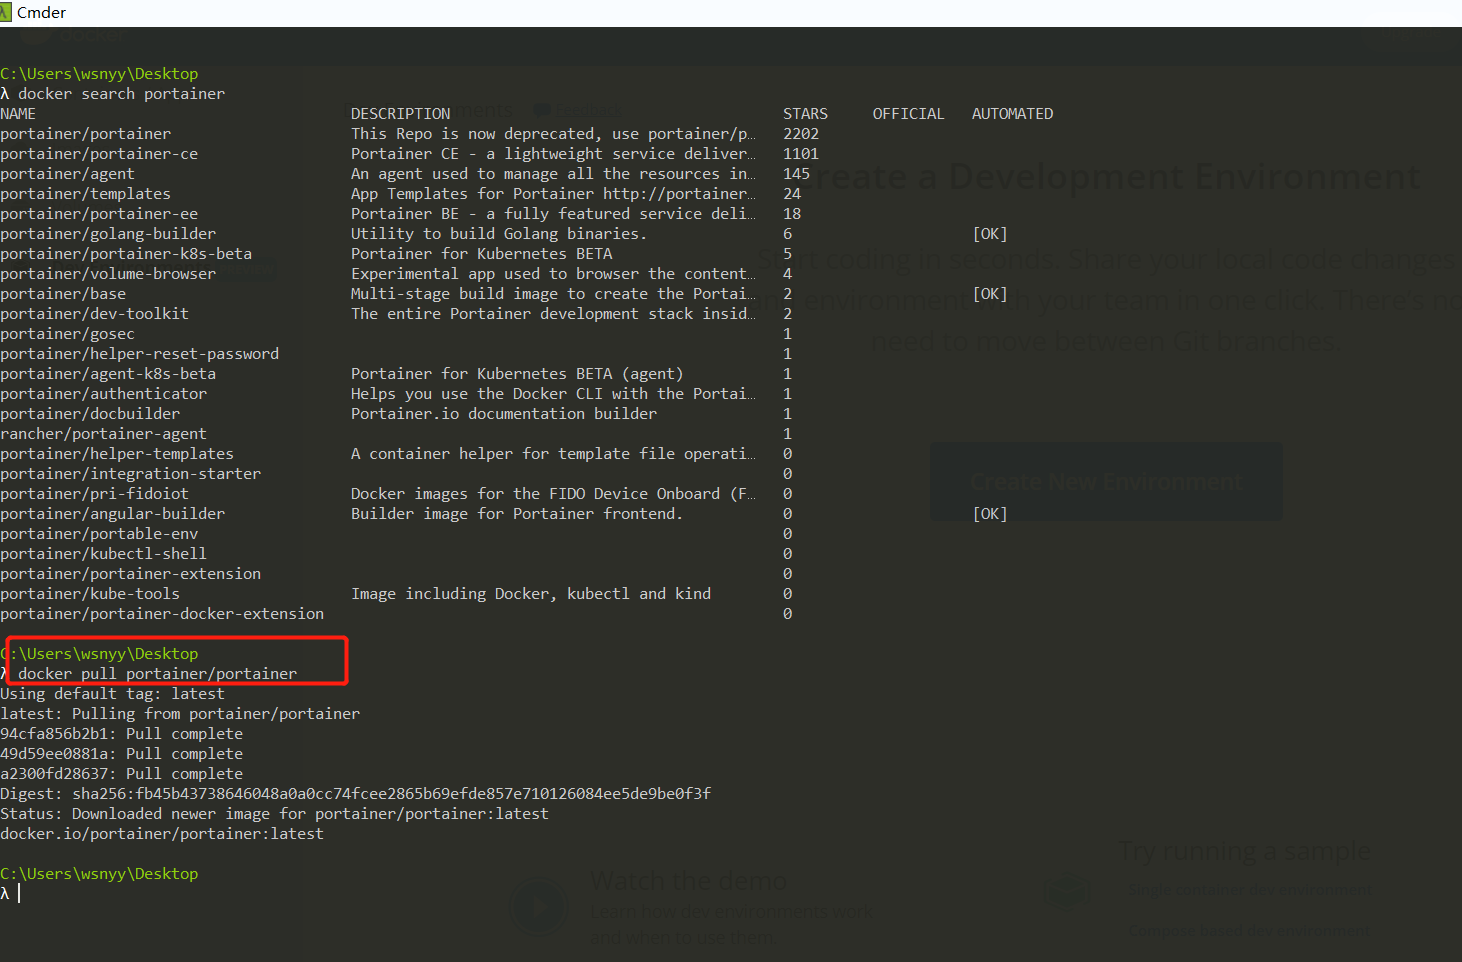Select the portainer/portainer-ee row name

click(99, 214)
